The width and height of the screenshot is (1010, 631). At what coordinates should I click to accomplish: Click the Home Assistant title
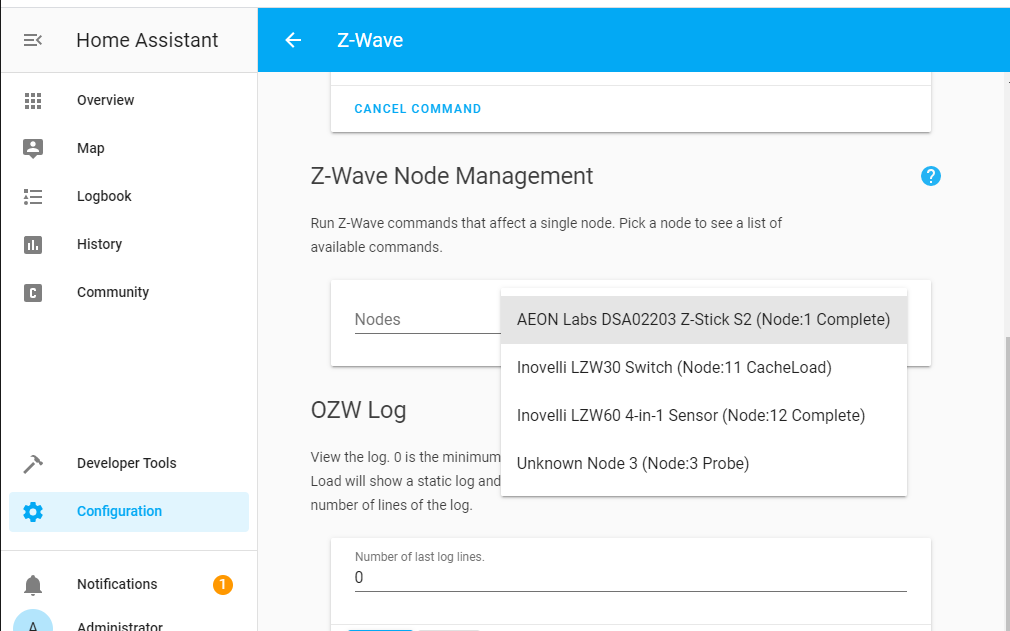pos(148,40)
